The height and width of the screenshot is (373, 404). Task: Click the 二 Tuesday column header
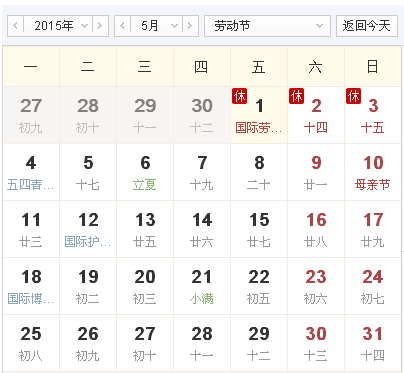88,66
